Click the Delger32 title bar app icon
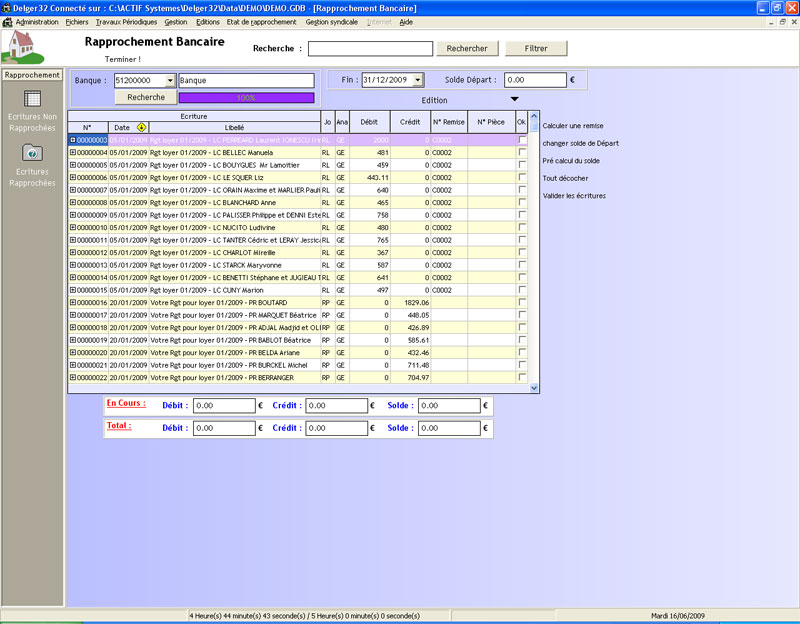The width and height of the screenshot is (800, 624). coord(7,8)
